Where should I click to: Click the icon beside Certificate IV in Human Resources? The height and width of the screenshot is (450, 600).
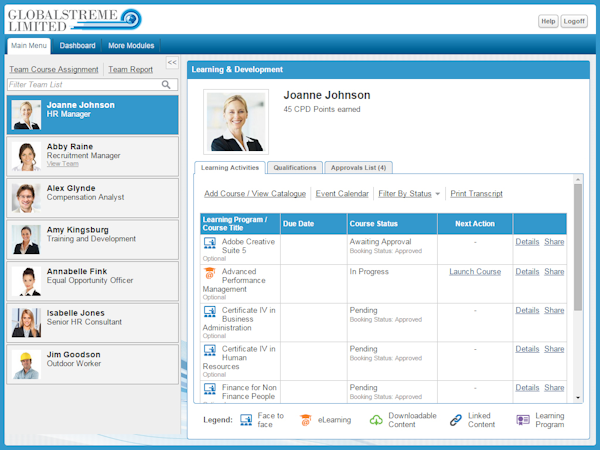tap(210, 350)
